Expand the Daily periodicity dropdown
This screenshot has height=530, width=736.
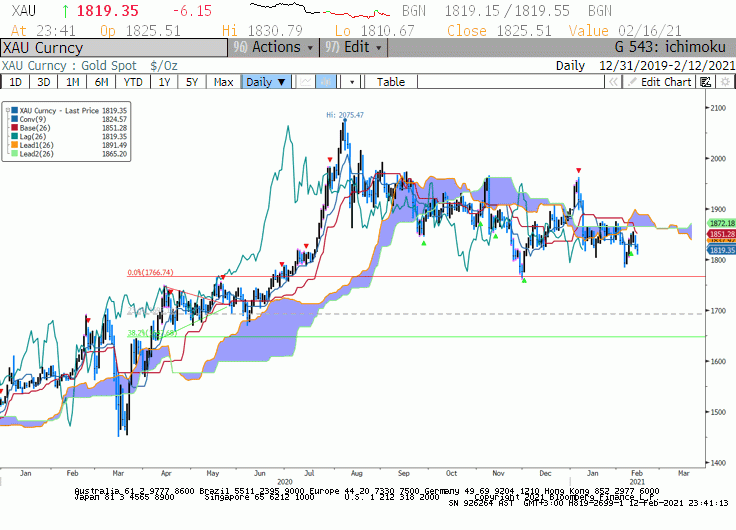coord(266,82)
